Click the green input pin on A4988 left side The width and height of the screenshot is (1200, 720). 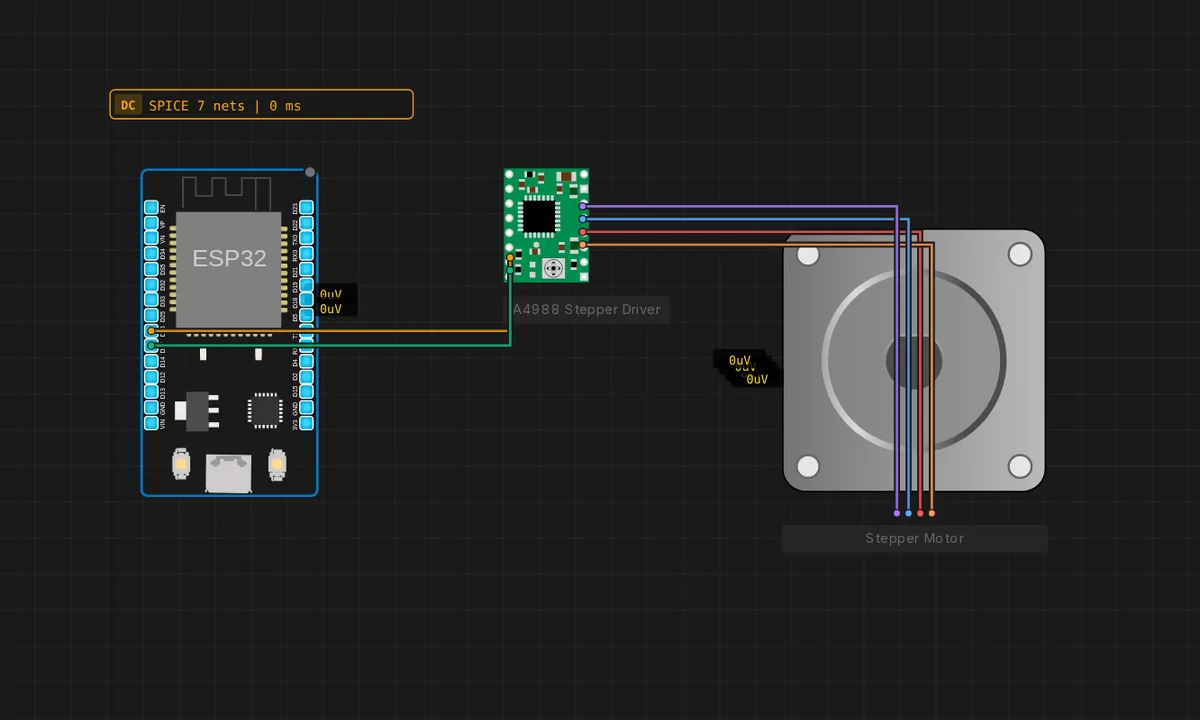click(510, 270)
